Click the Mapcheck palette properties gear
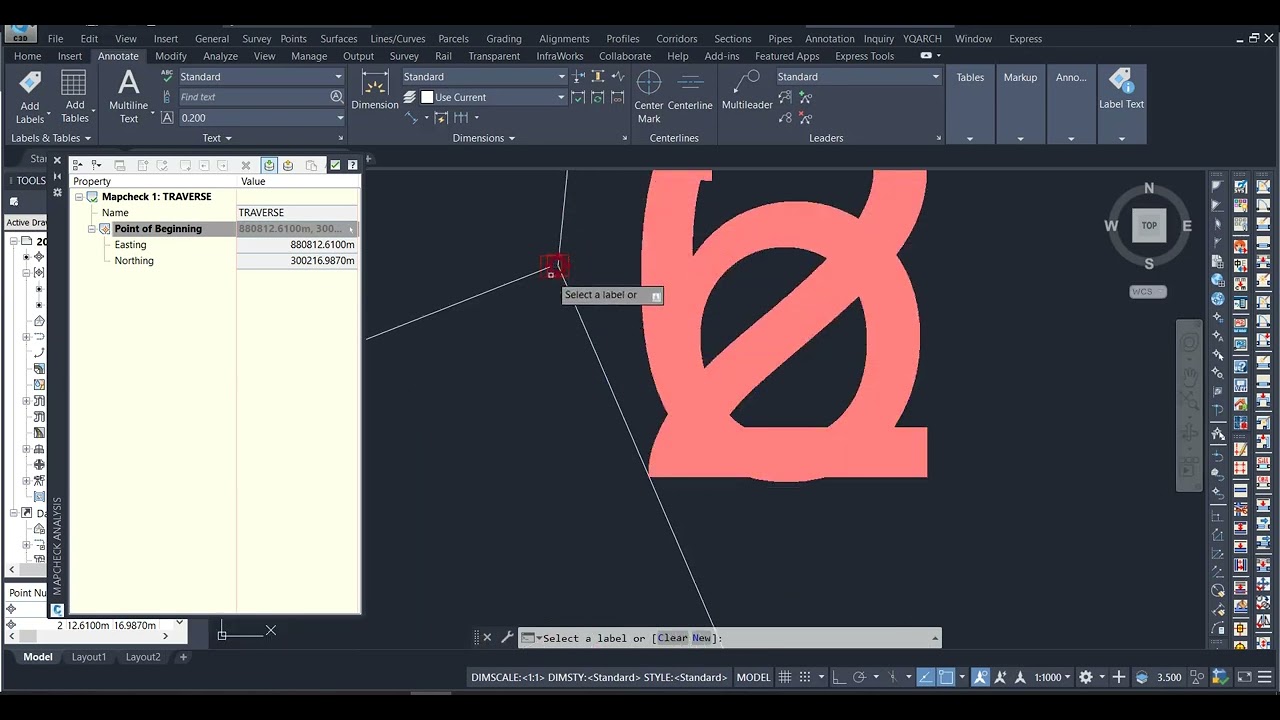The height and width of the screenshot is (720, 1280). pyautogui.click(x=57, y=192)
